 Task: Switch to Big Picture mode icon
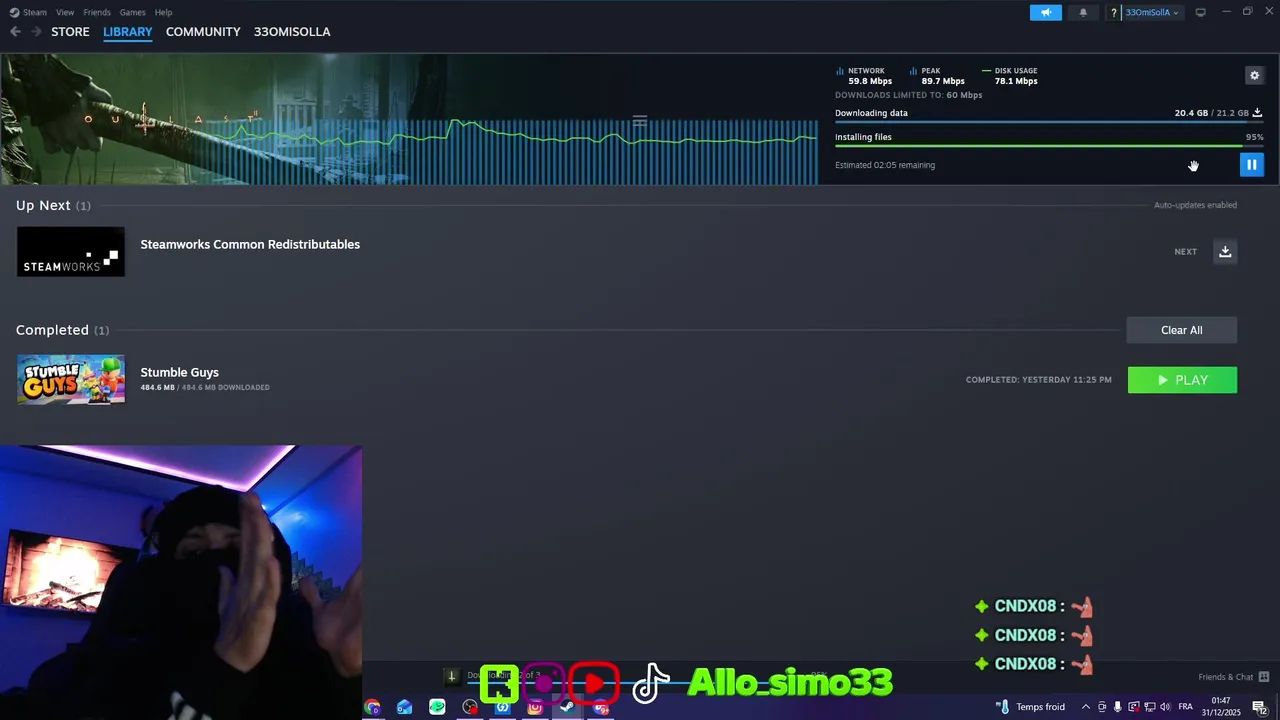1200,13
